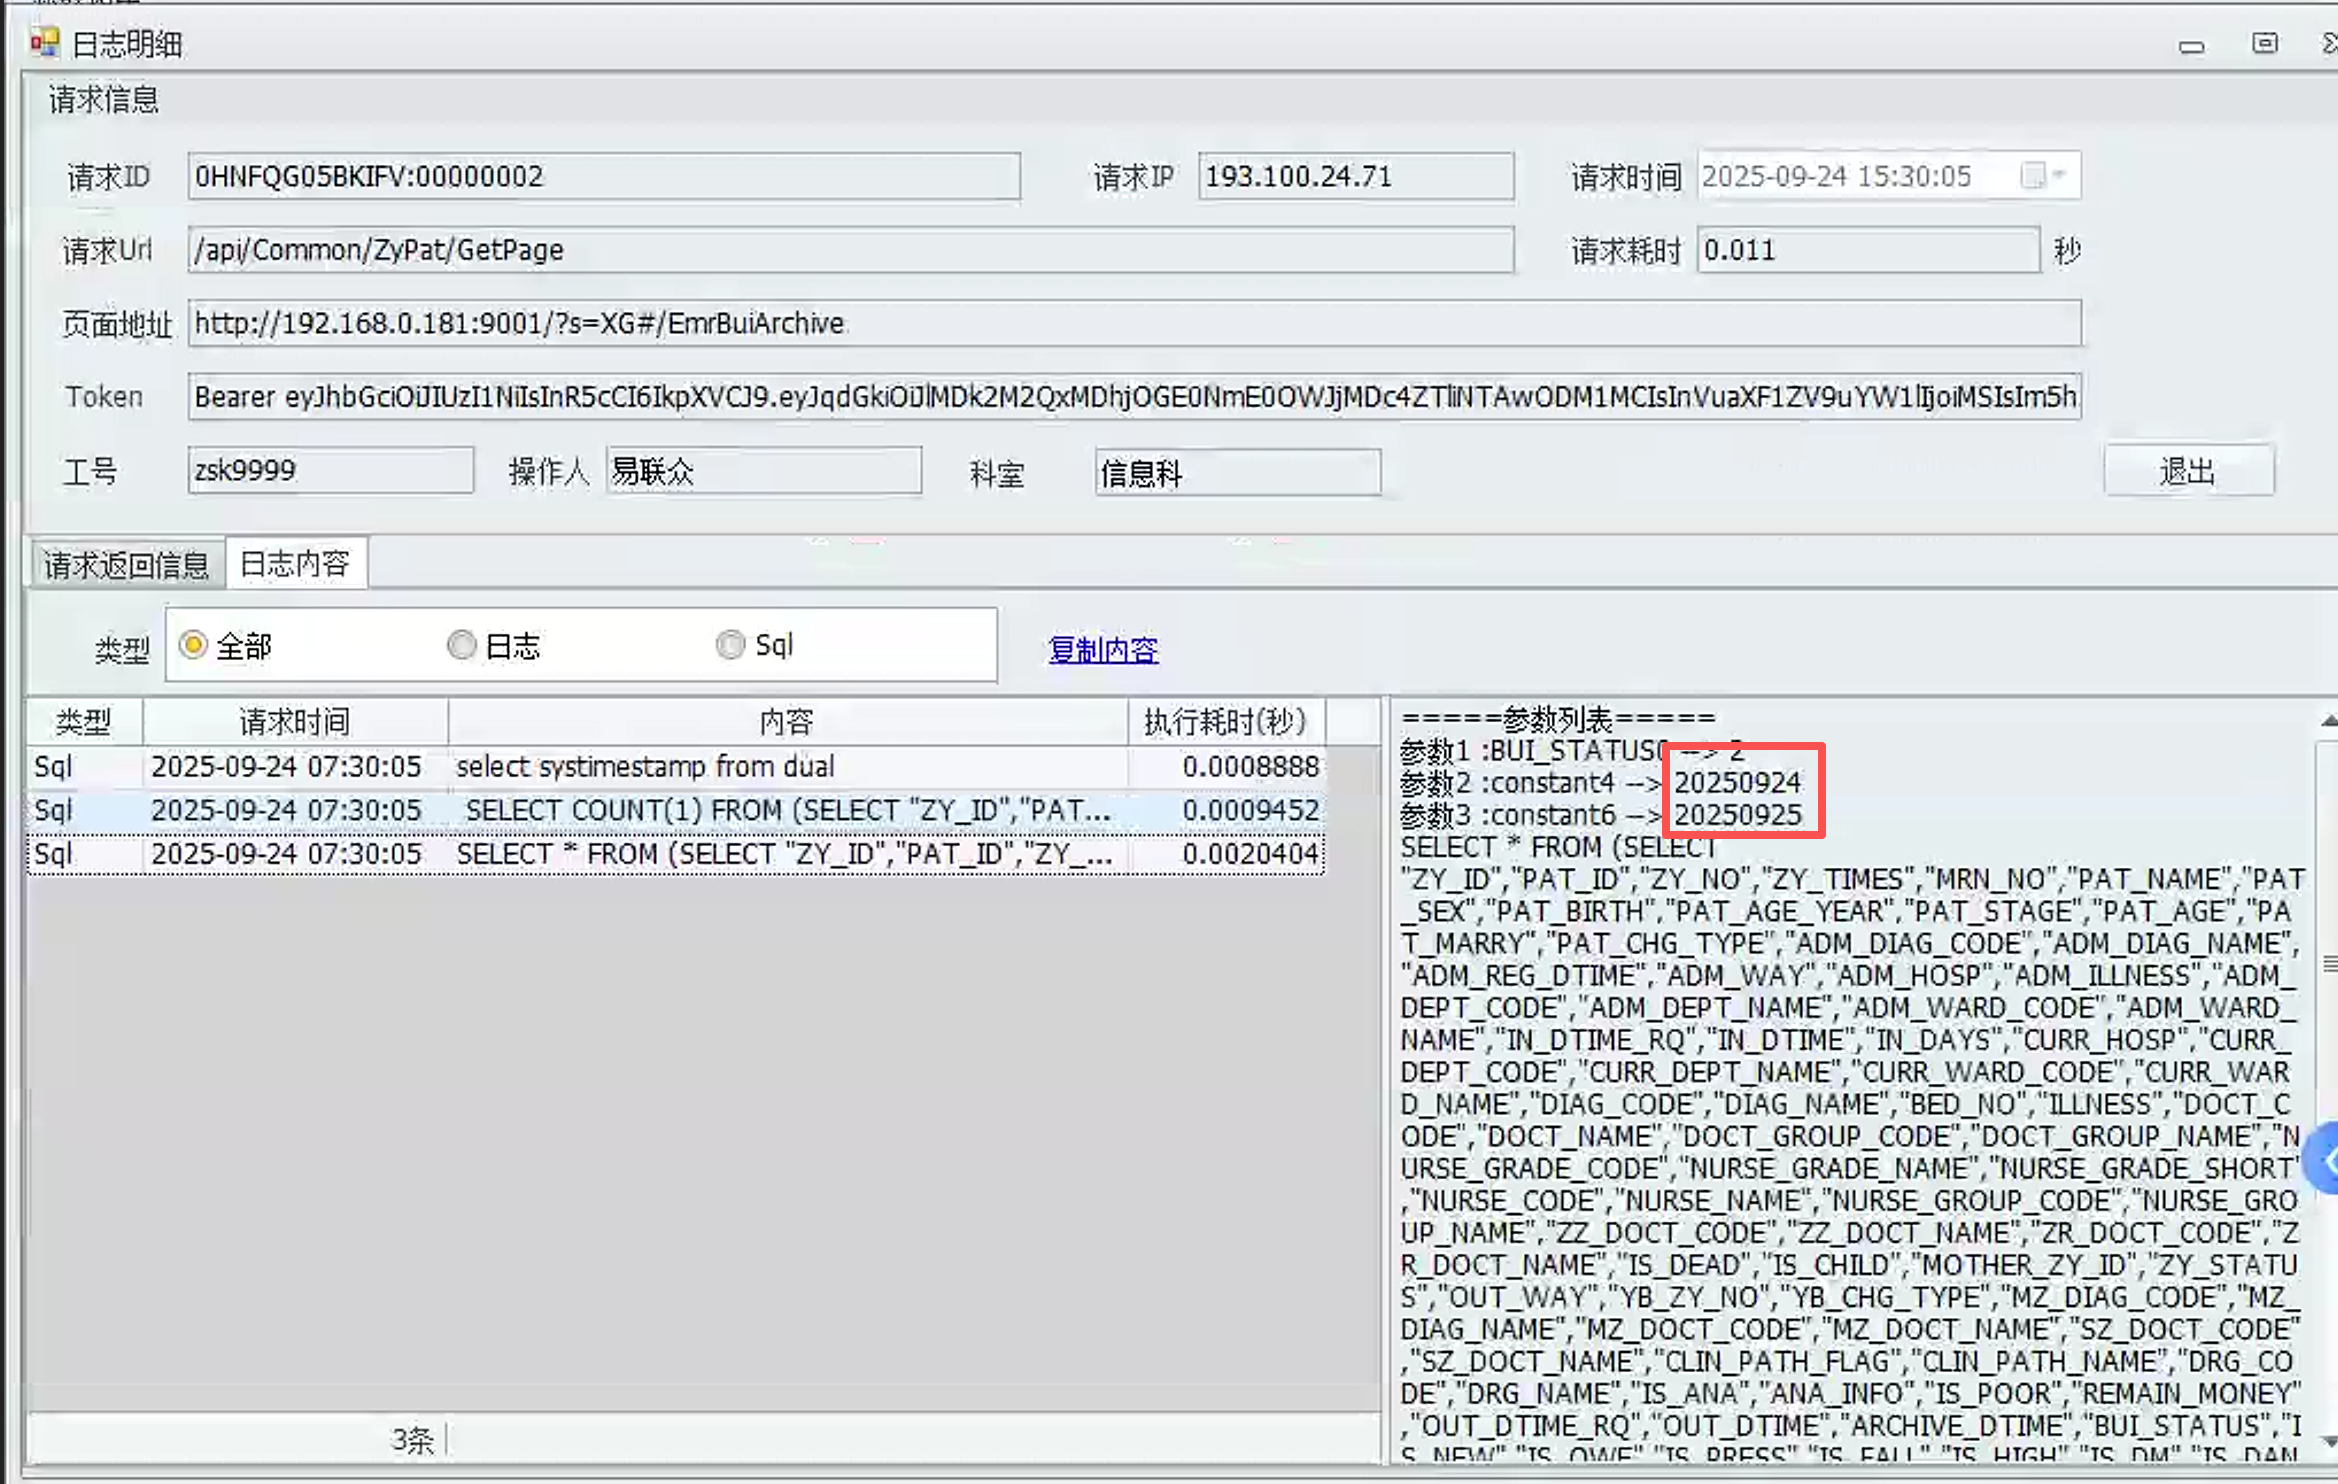Switch to the 日志内容 tab
The image size is (2338, 1484).
point(295,564)
